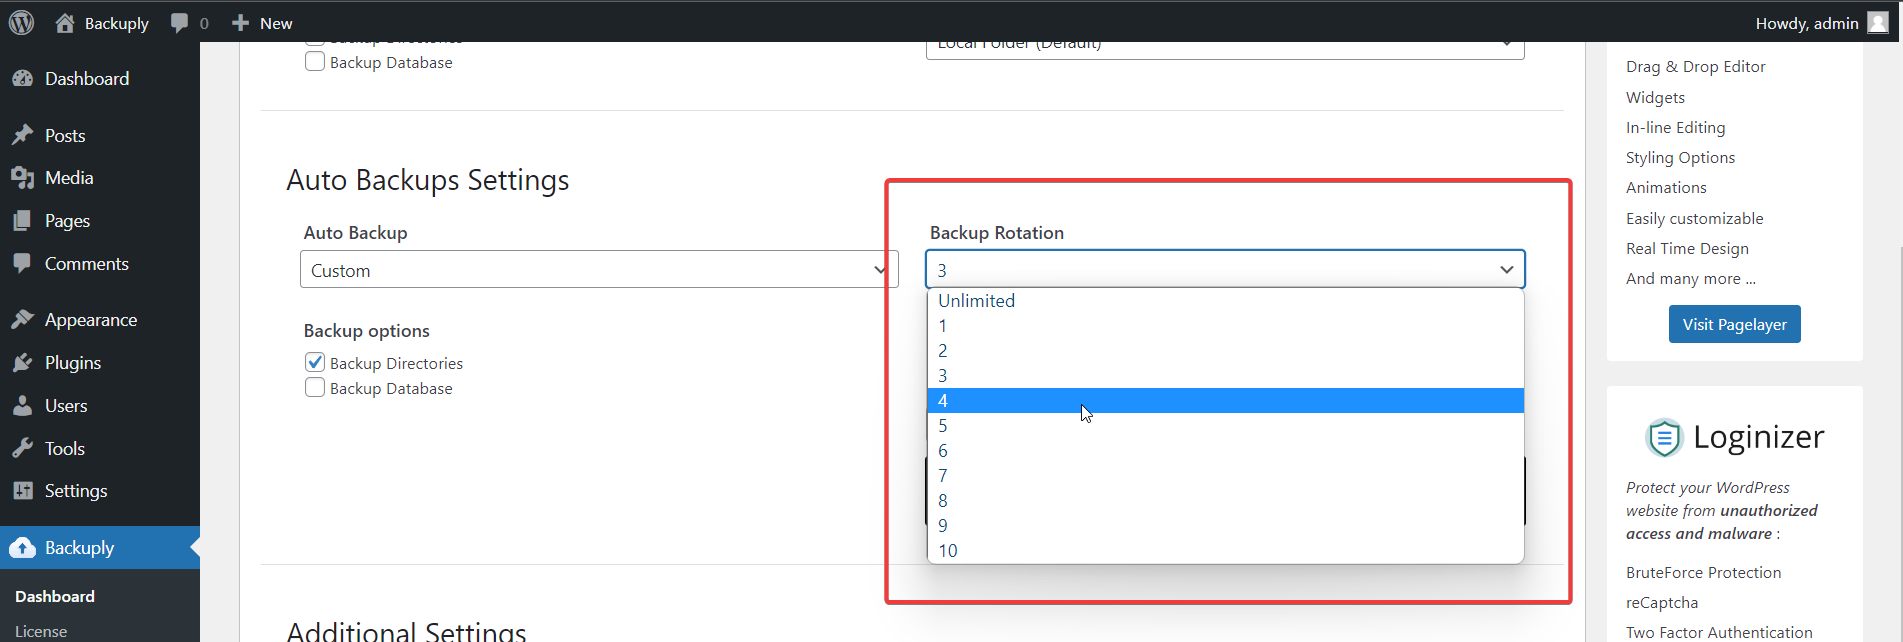Click the Users person icon
The image size is (1903, 642).
point(23,406)
